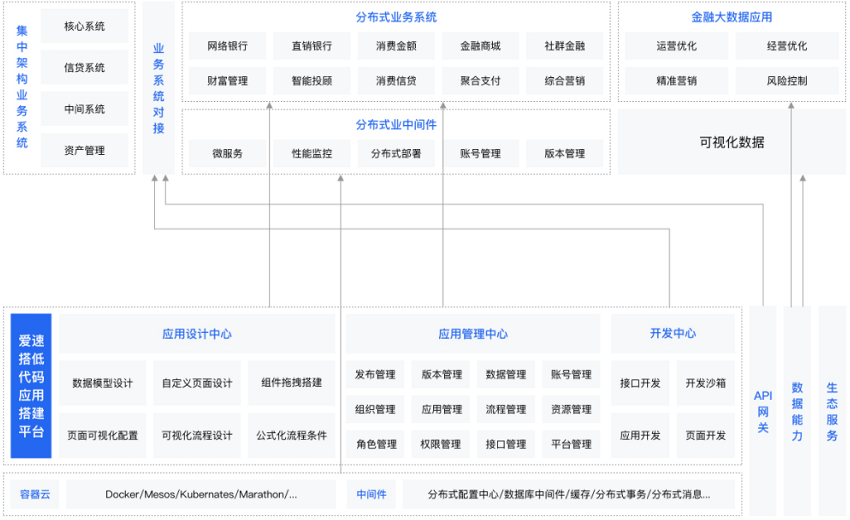Click 账号管理 under 应用管理中心

[x=571, y=374]
